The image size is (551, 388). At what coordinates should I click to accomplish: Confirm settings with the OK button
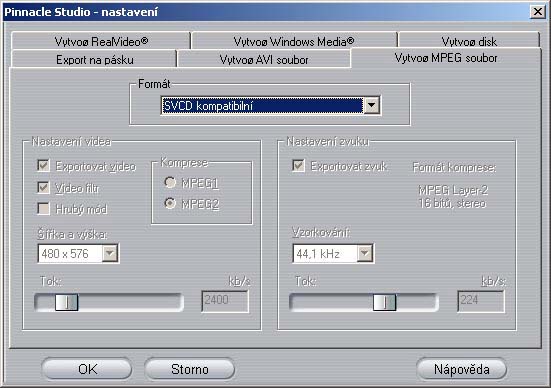[x=87, y=369]
